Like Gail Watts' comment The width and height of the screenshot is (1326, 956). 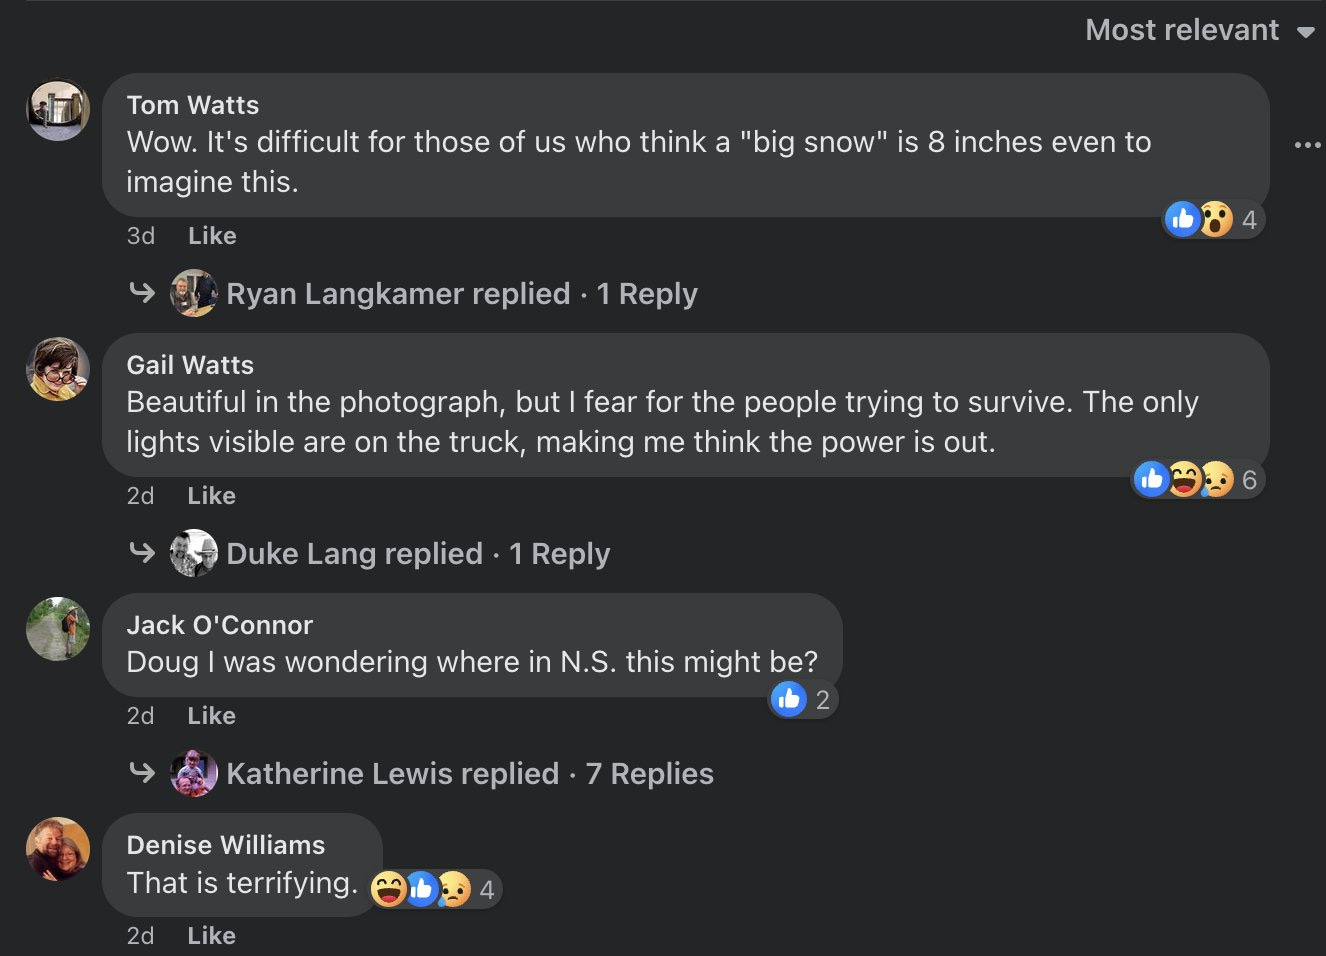(212, 496)
